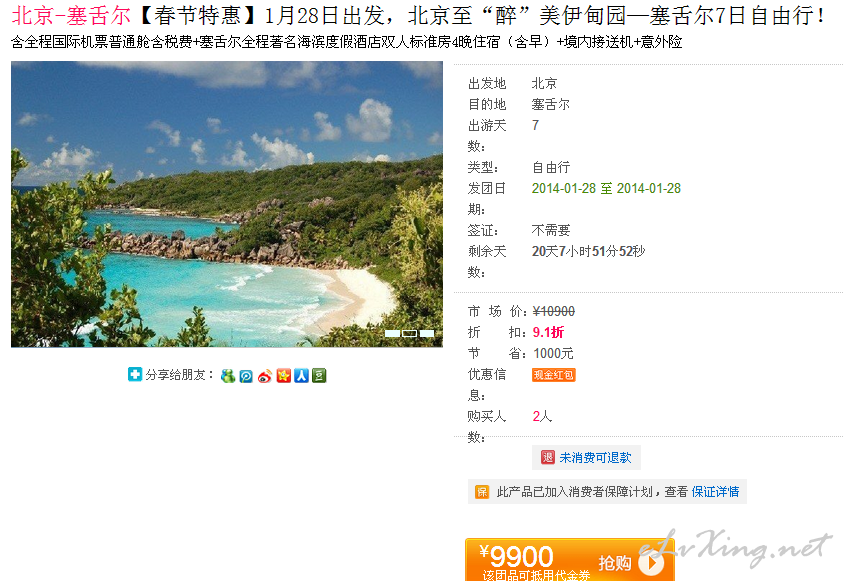Share to Tencent Weibo icon
Viewport: 843px width, 581px height.
click(x=246, y=376)
